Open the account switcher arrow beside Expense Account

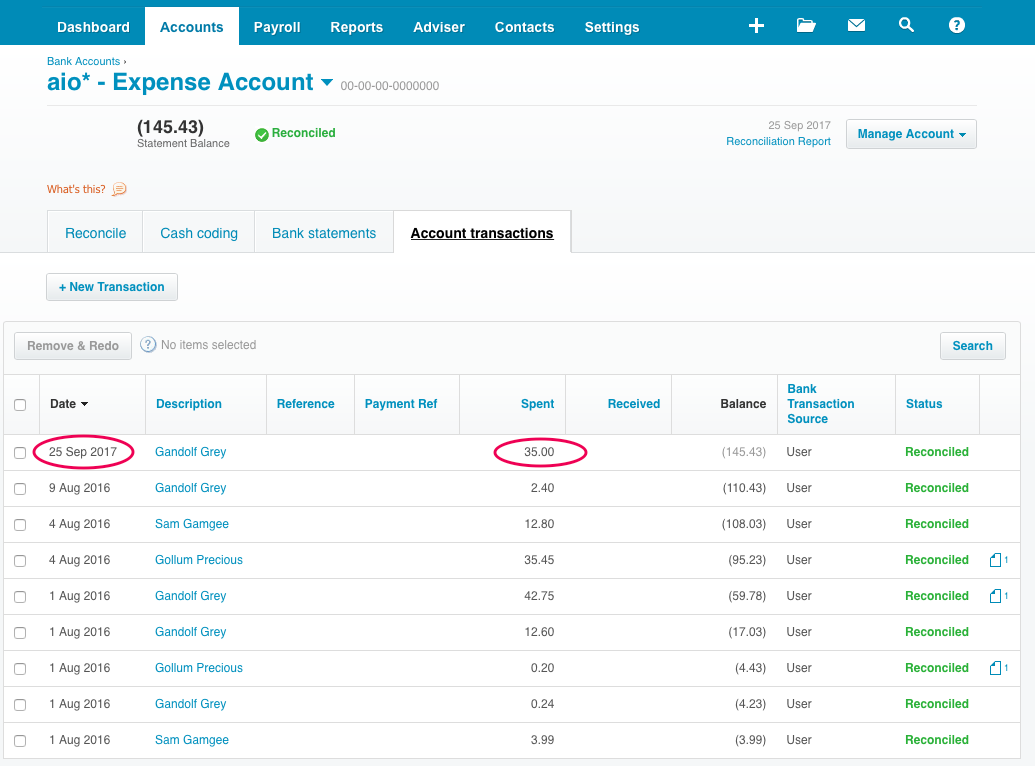click(327, 83)
